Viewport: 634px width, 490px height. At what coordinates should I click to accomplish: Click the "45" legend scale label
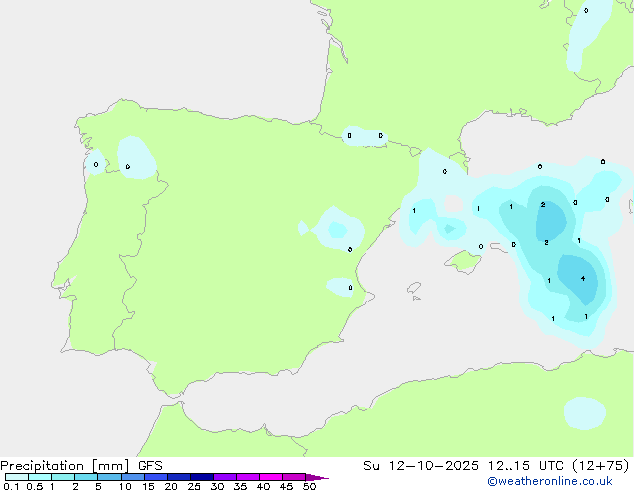[286, 486]
